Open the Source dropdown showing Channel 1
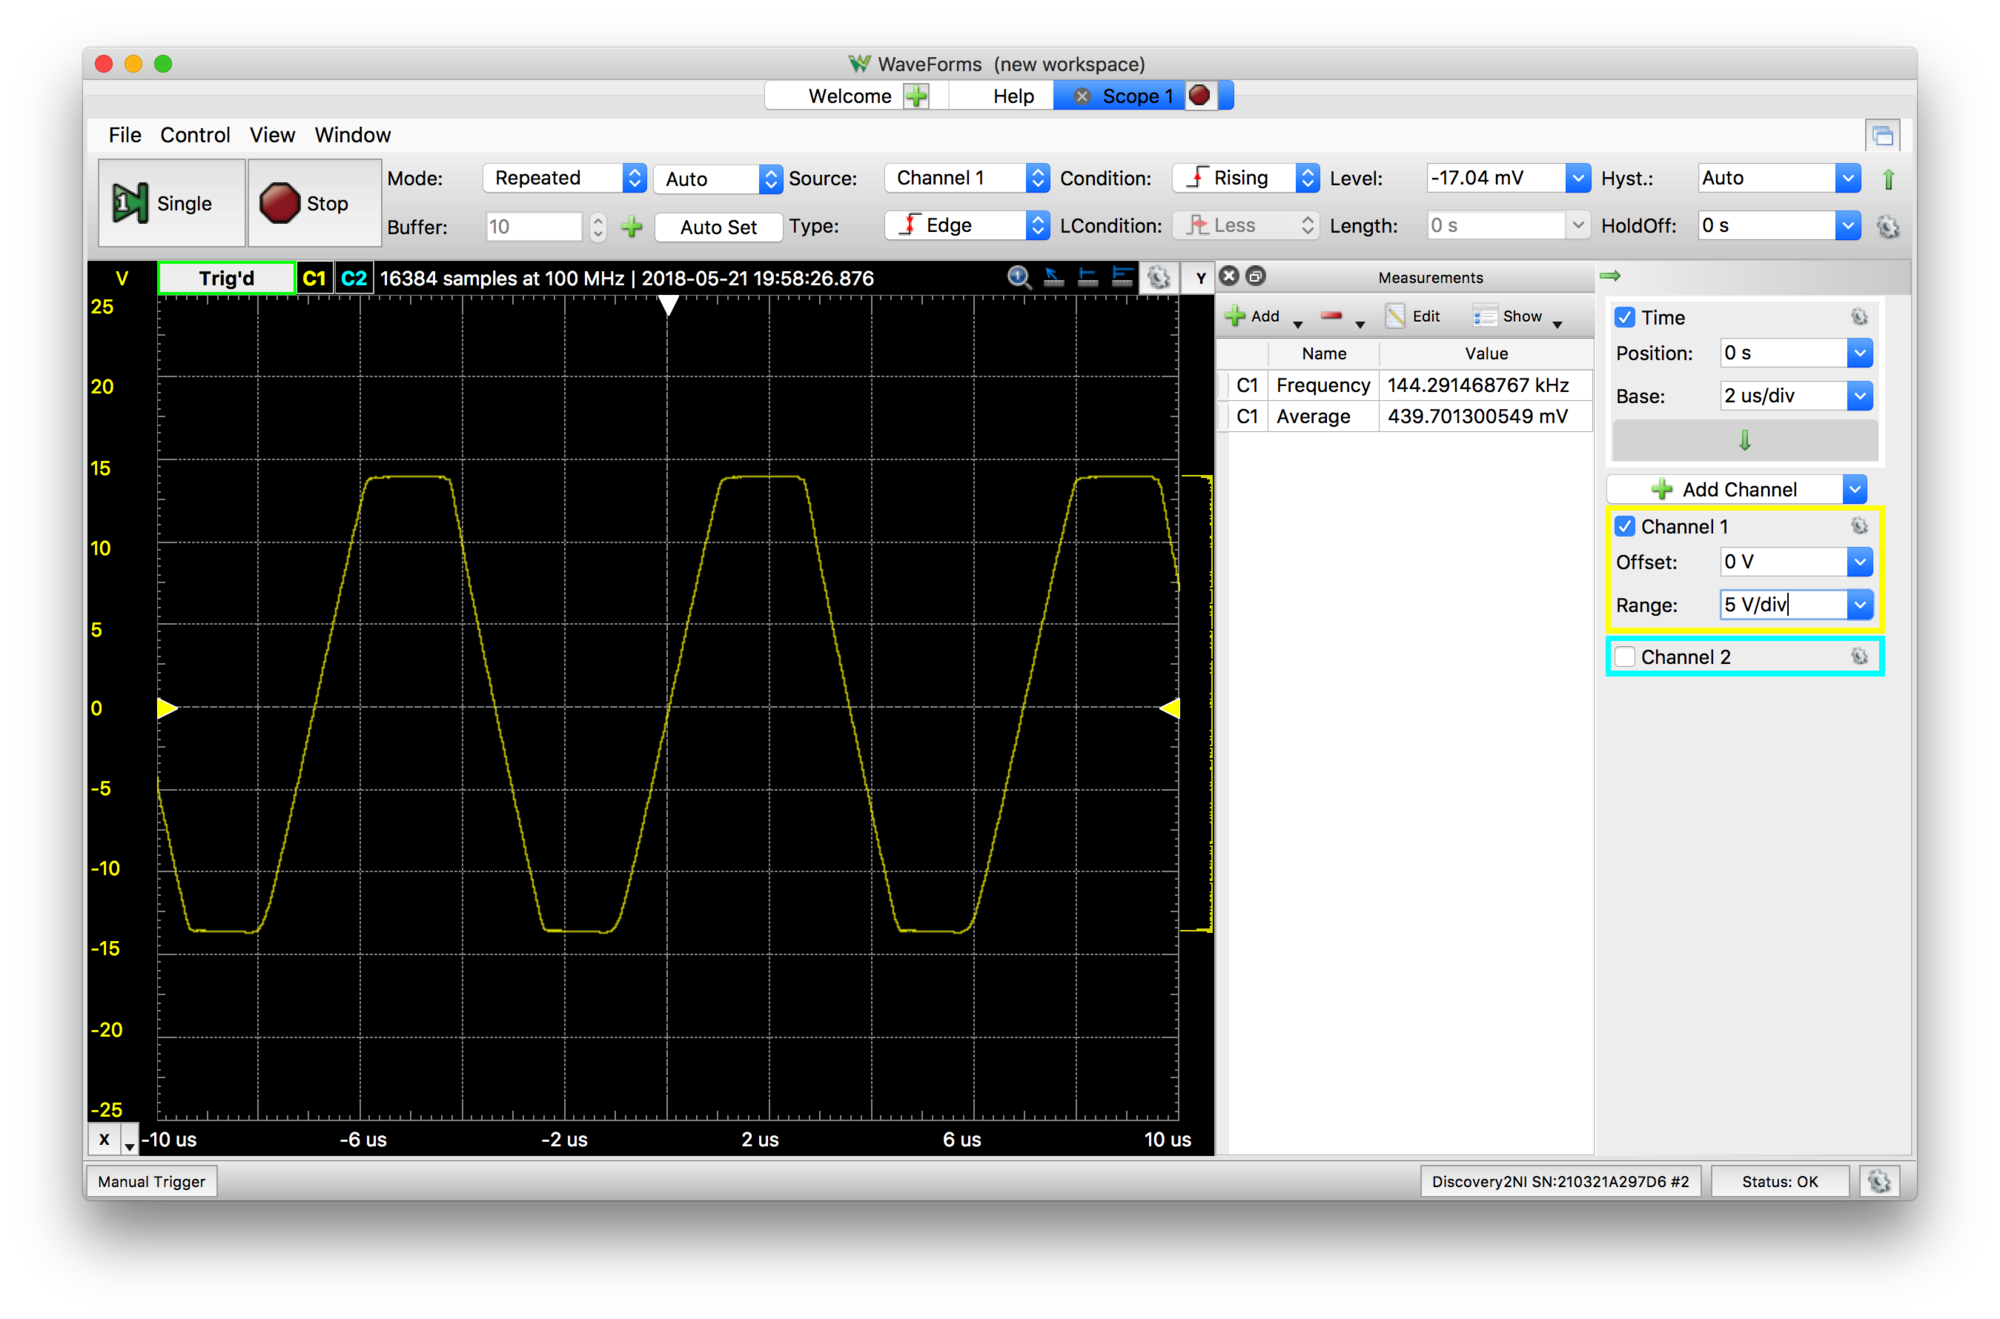The width and height of the screenshot is (2000, 1319). [x=967, y=178]
